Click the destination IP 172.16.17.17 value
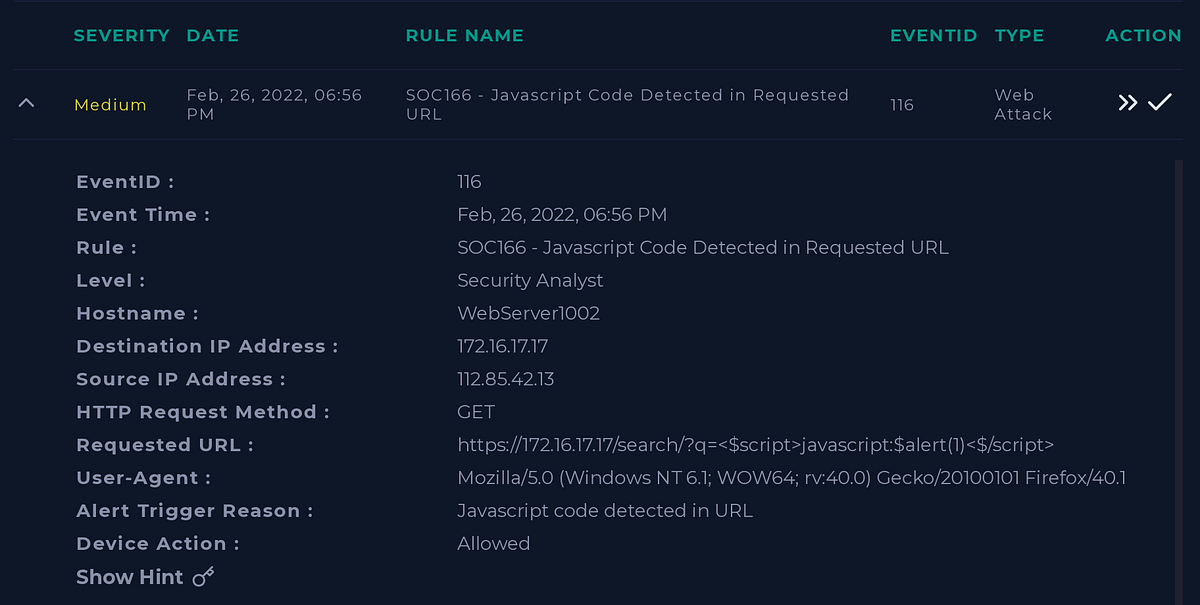Viewport: 1200px width, 605px height. point(502,346)
